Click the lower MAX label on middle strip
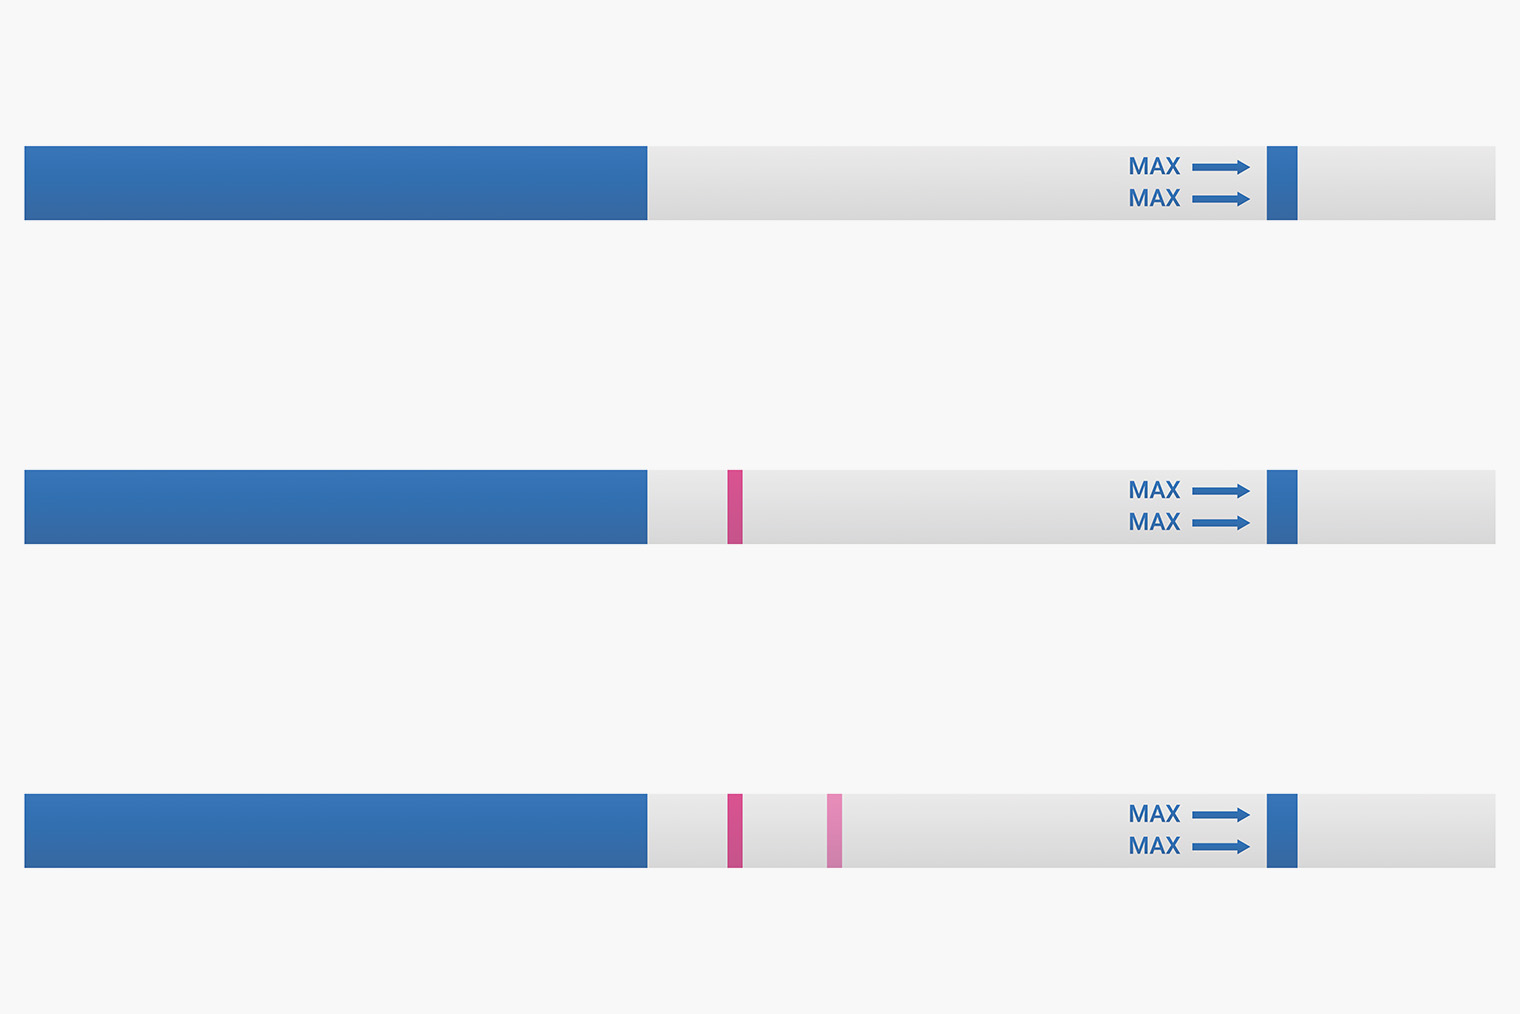 (1154, 522)
